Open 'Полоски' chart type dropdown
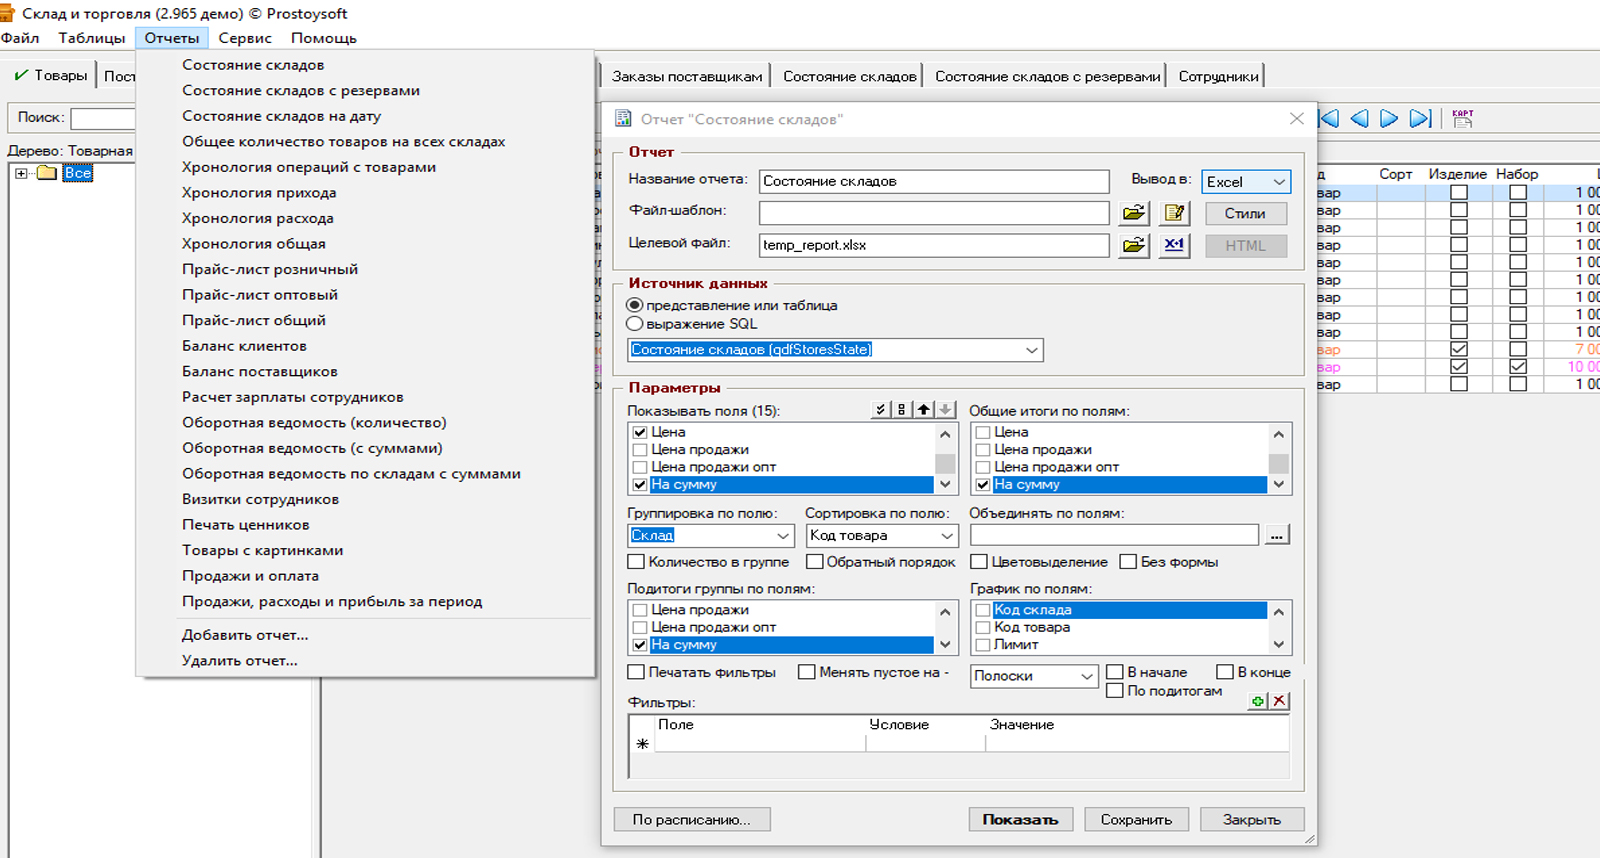The image size is (1600, 858). [x=1087, y=676]
